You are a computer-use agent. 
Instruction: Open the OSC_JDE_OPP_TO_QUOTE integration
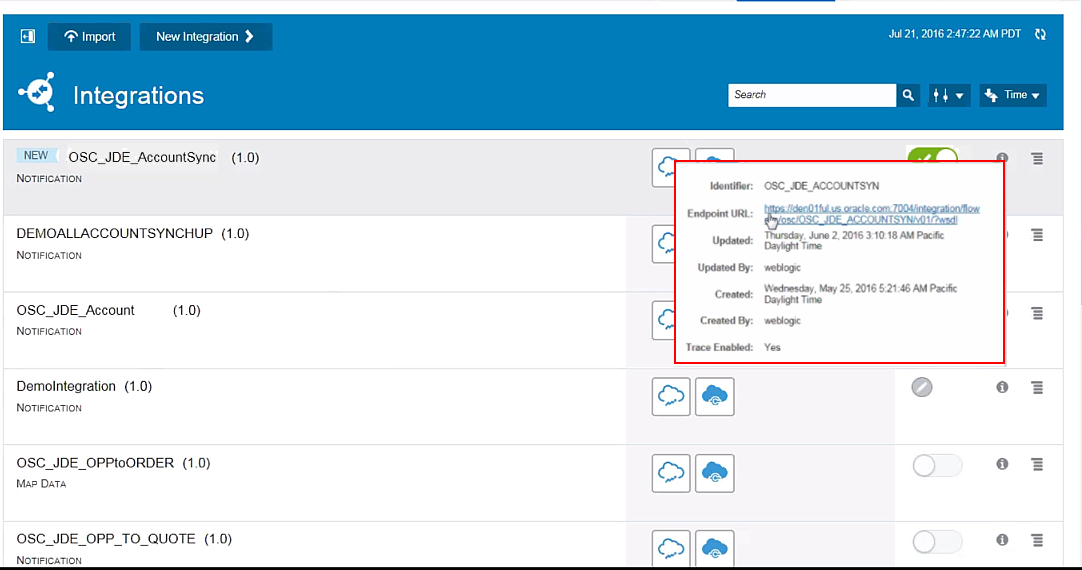tap(106, 539)
